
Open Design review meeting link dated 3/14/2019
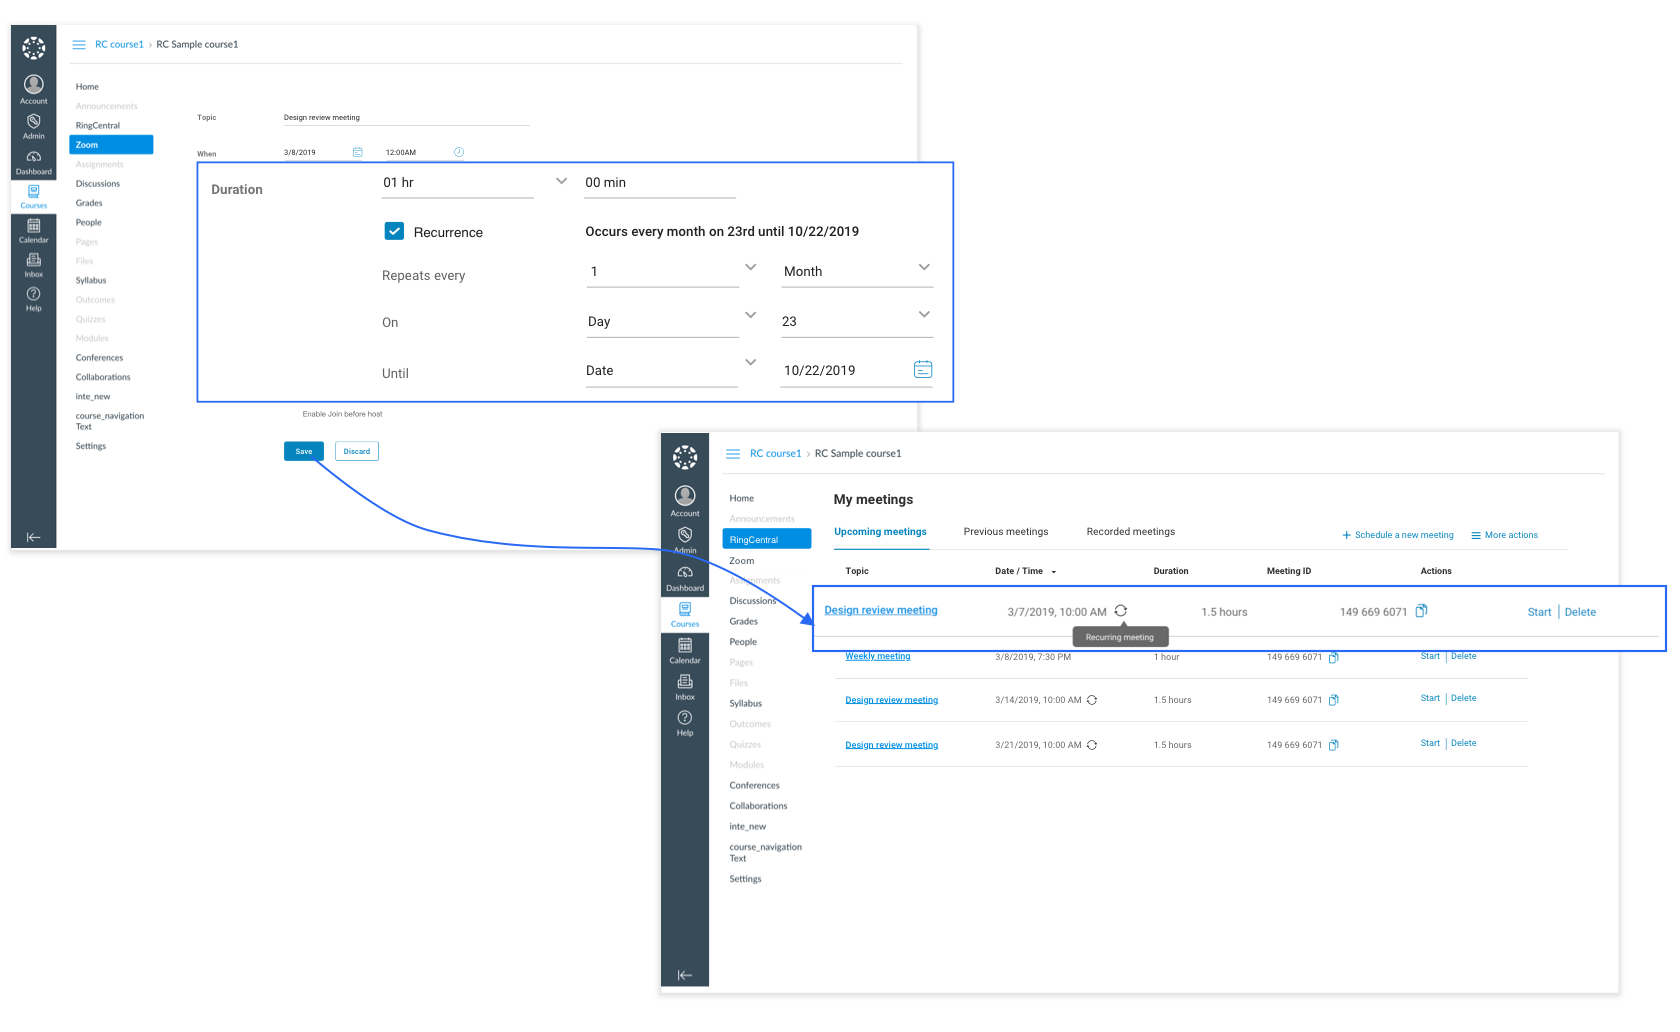click(x=892, y=700)
